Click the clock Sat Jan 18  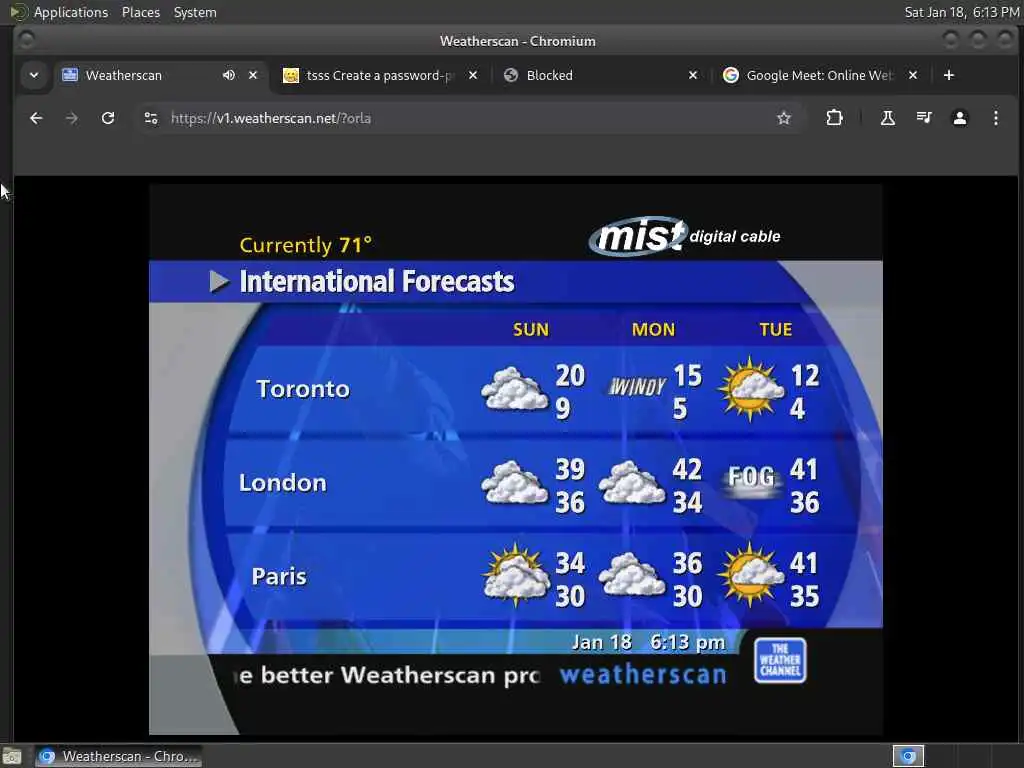pyautogui.click(x=961, y=12)
